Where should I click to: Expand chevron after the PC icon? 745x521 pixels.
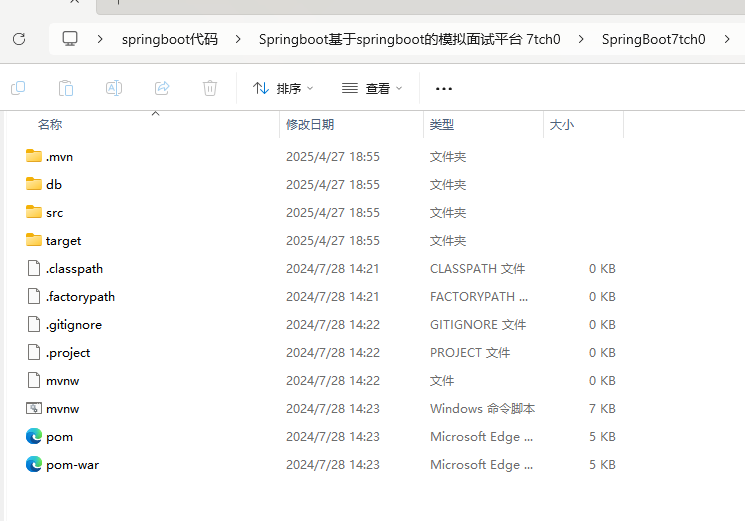100,39
